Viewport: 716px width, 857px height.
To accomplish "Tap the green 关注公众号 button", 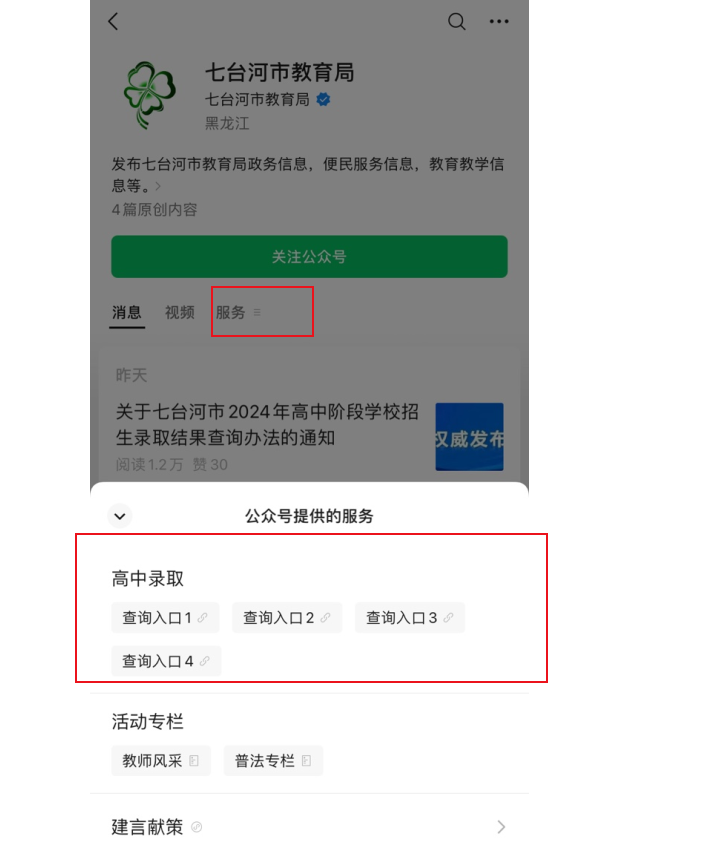I will point(309,256).
